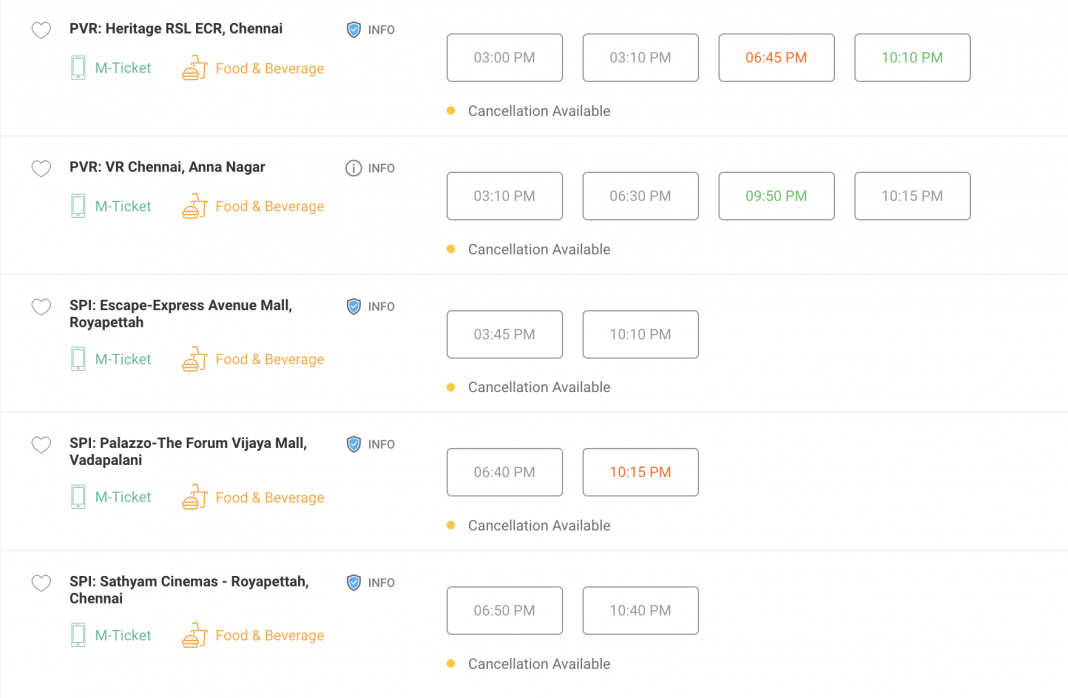Open info icon for PVR VR Chennai
This screenshot has height=698, width=1068.
pos(353,168)
